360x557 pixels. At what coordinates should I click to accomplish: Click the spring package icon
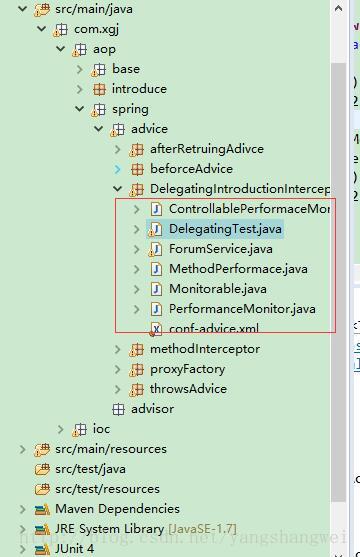click(98, 109)
